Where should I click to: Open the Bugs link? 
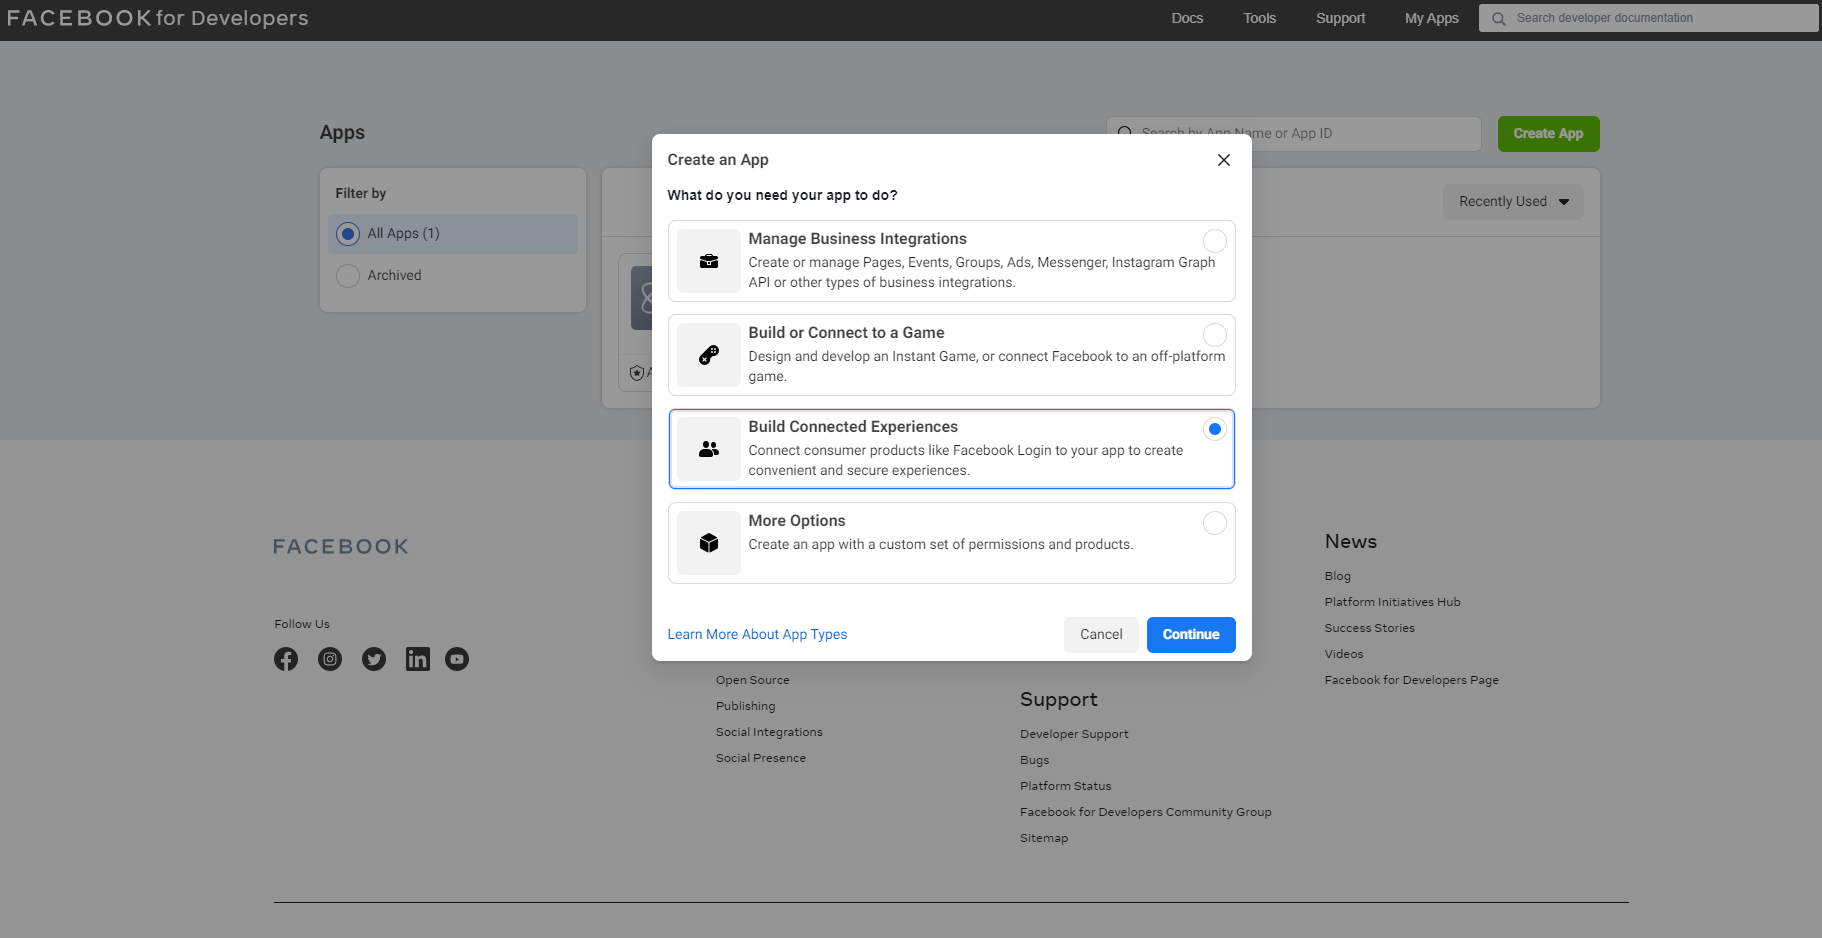point(1034,760)
